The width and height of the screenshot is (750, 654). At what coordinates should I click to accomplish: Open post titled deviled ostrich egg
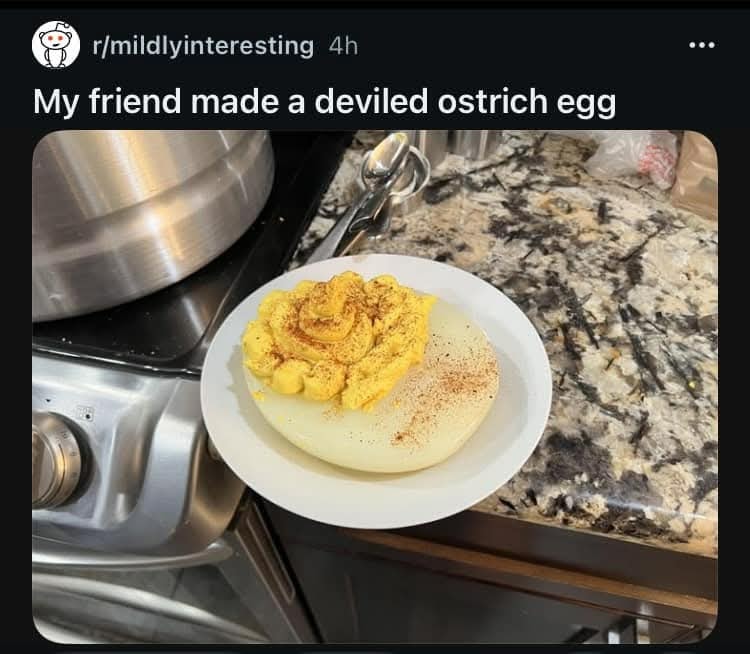pyautogui.click(x=324, y=101)
